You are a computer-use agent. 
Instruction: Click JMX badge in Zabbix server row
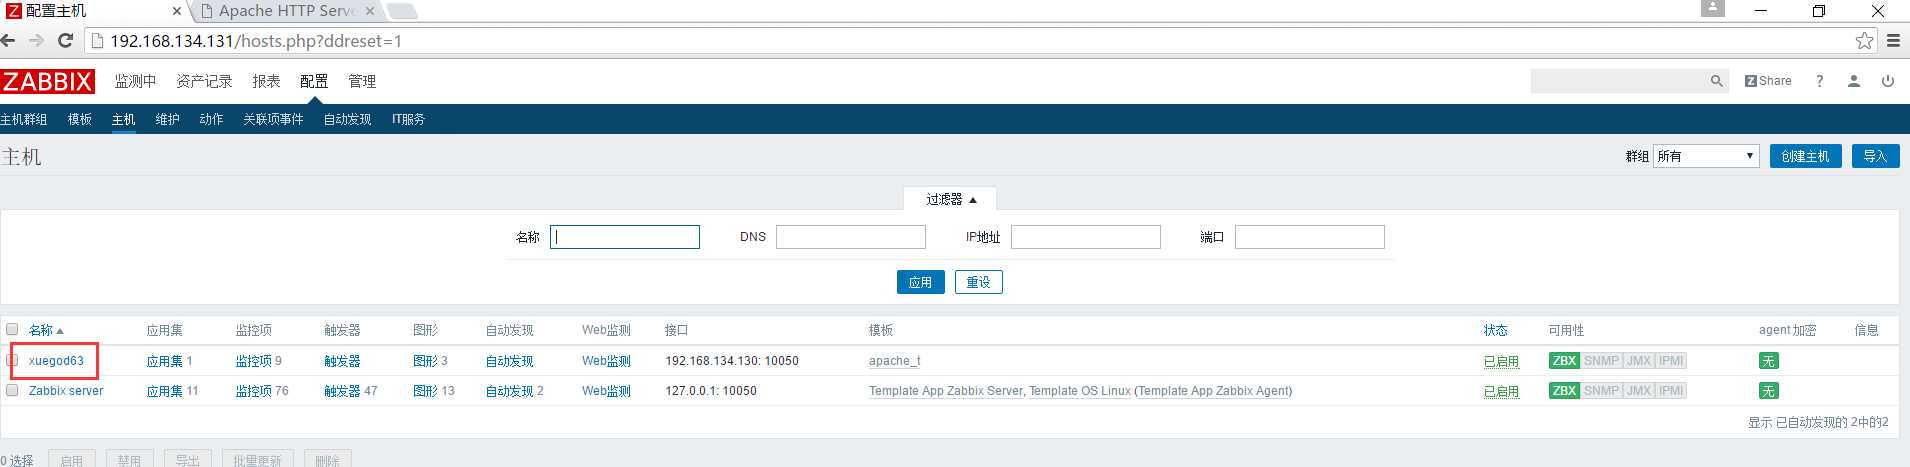[x=1638, y=391]
